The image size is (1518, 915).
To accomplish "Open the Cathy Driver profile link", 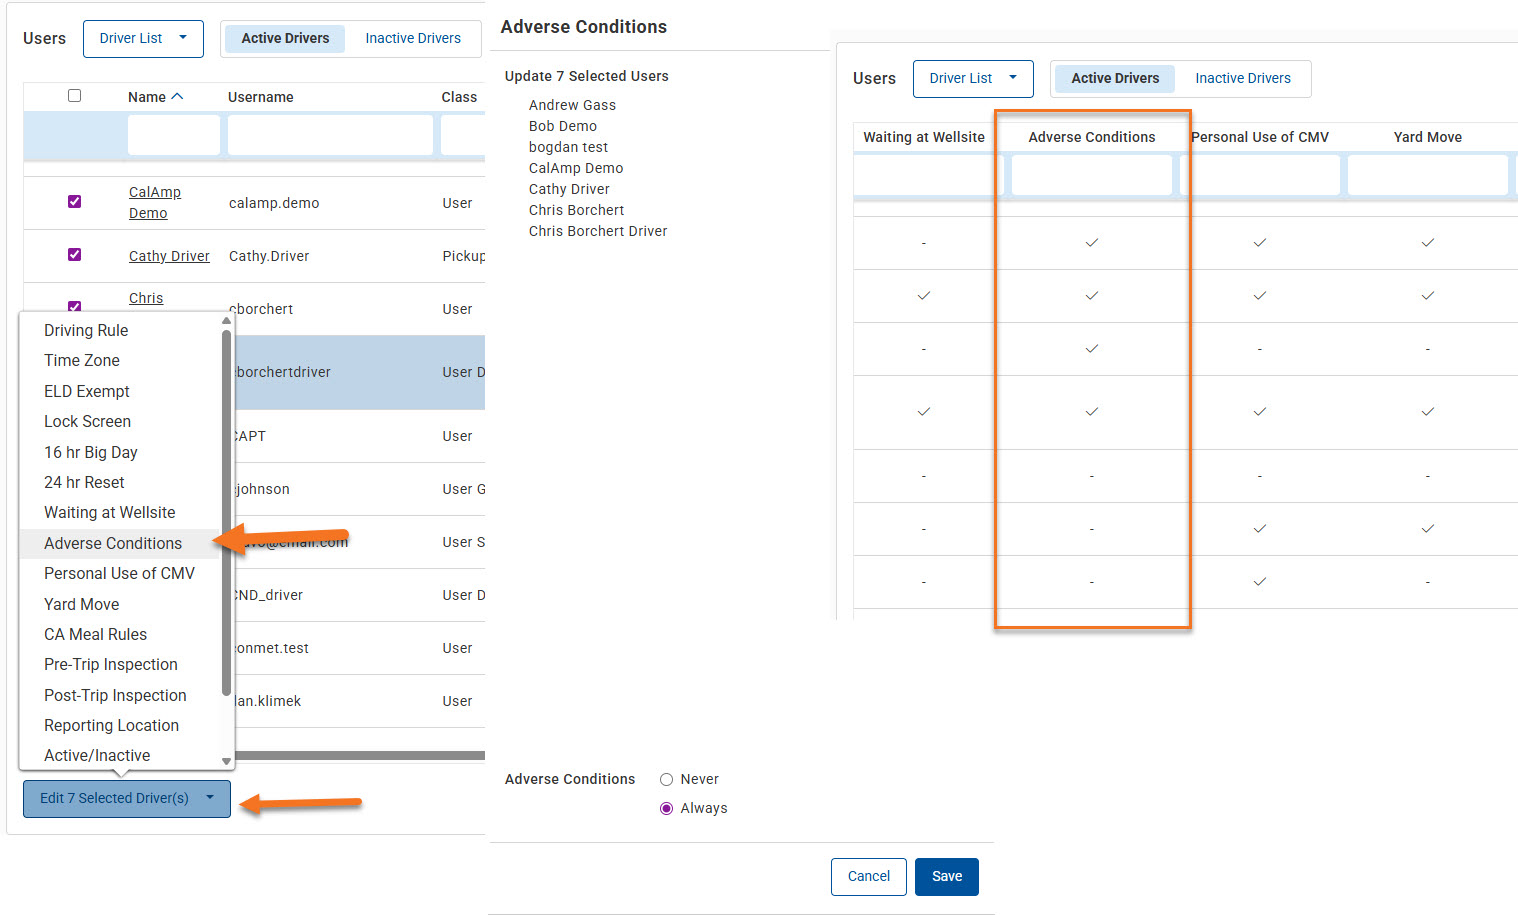I will [x=169, y=256].
